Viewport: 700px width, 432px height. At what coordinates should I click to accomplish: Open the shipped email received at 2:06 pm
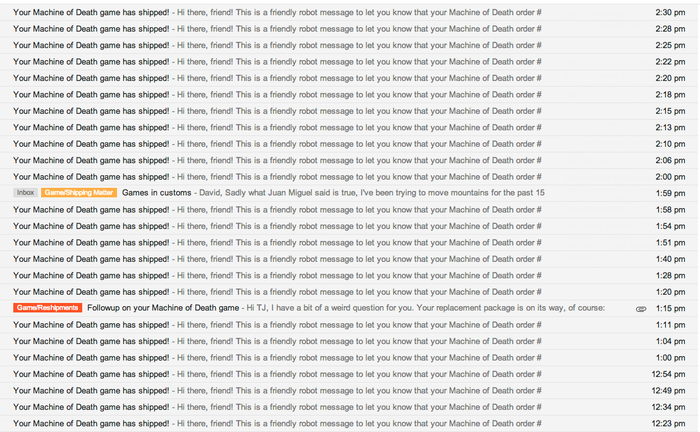click(x=349, y=161)
